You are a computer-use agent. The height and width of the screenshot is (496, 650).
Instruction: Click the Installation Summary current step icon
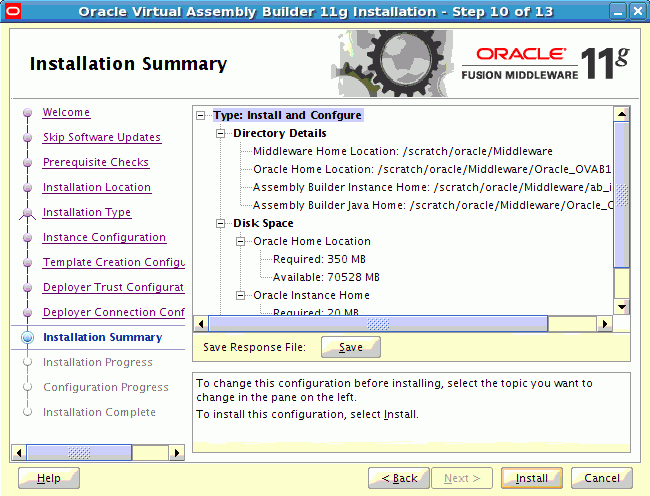click(28, 337)
